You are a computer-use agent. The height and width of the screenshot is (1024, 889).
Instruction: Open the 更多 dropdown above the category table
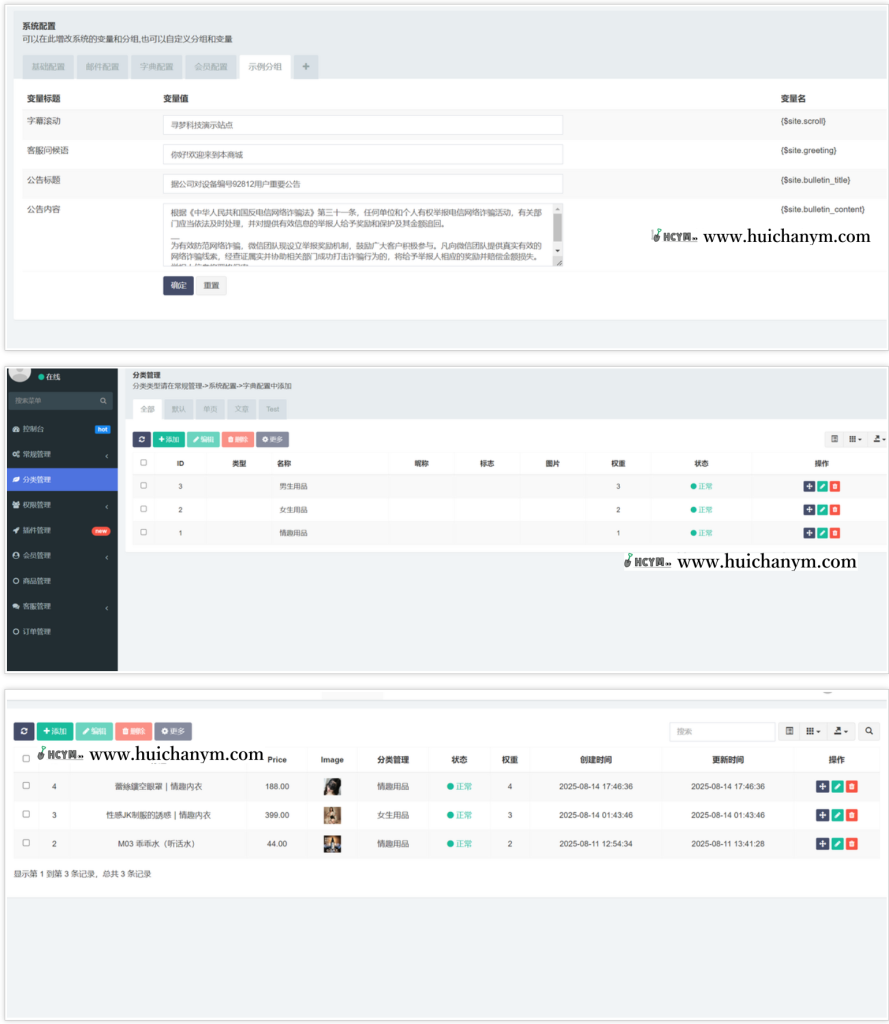(272, 439)
